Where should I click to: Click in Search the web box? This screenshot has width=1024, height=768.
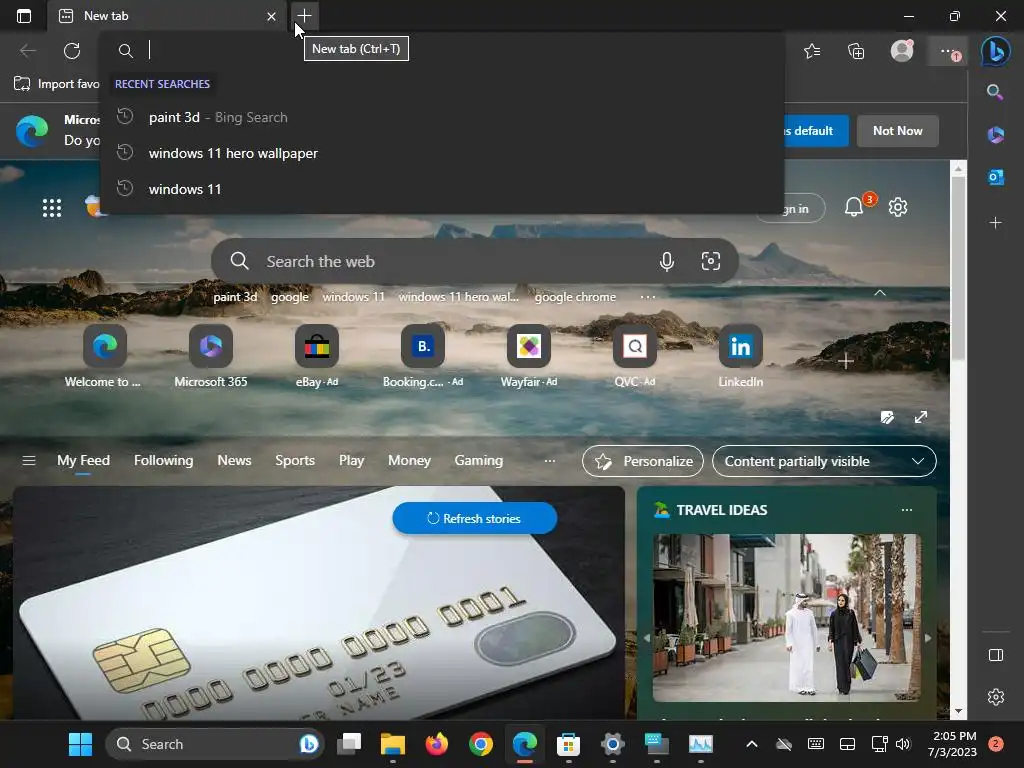pyautogui.click(x=475, y=261)
